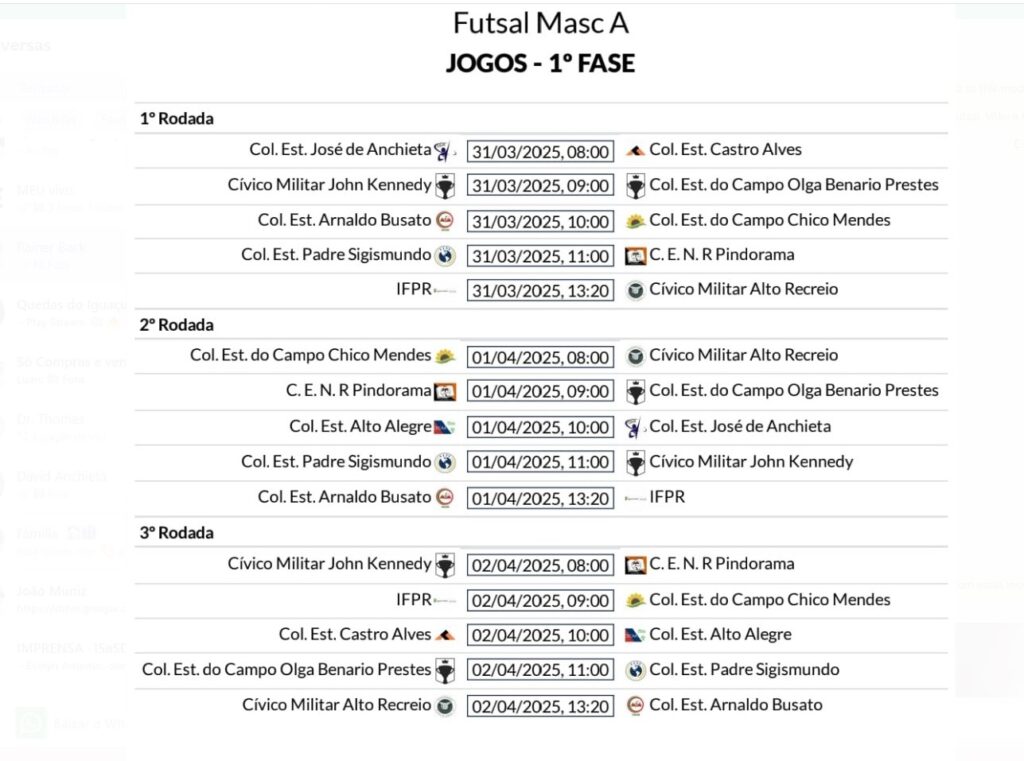Click the Arnaldo Busato logo in 1ª Rodada

point(445,221)
